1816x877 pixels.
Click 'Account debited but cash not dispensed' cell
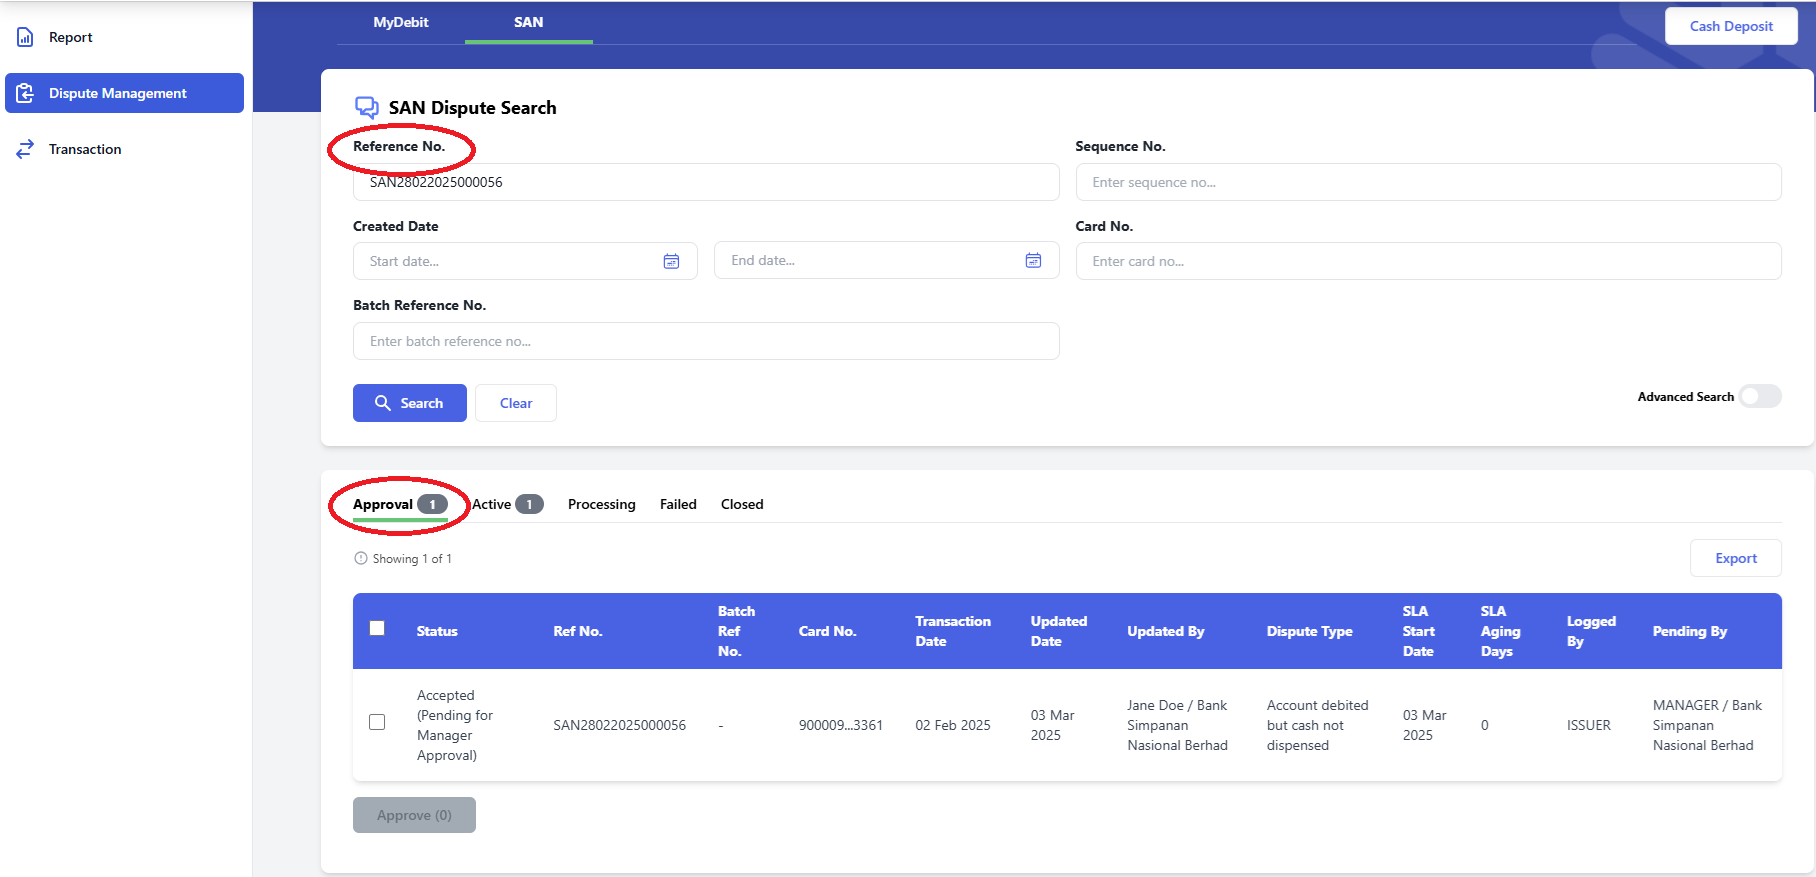1318,725
